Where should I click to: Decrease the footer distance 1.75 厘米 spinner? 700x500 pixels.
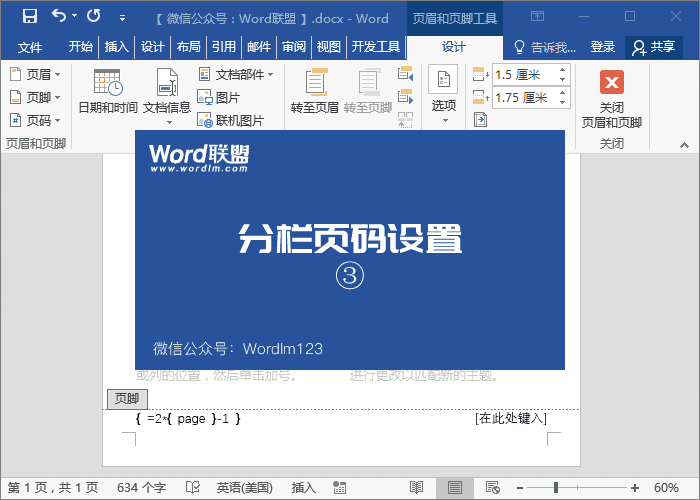click(x=562, y=103)
